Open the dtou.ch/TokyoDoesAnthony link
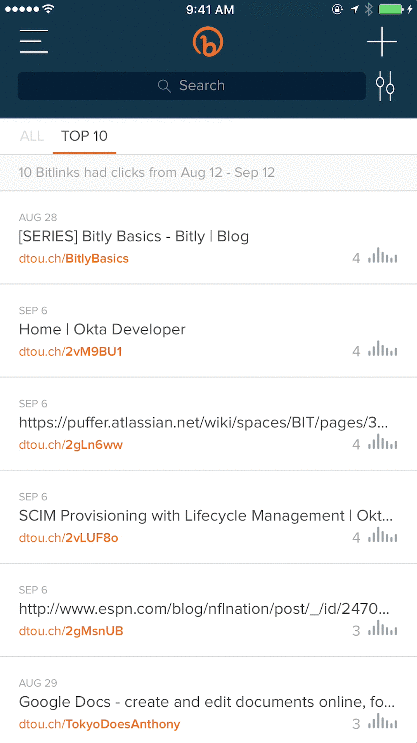This screenshot has height=743, width=417. pos(100,724)
